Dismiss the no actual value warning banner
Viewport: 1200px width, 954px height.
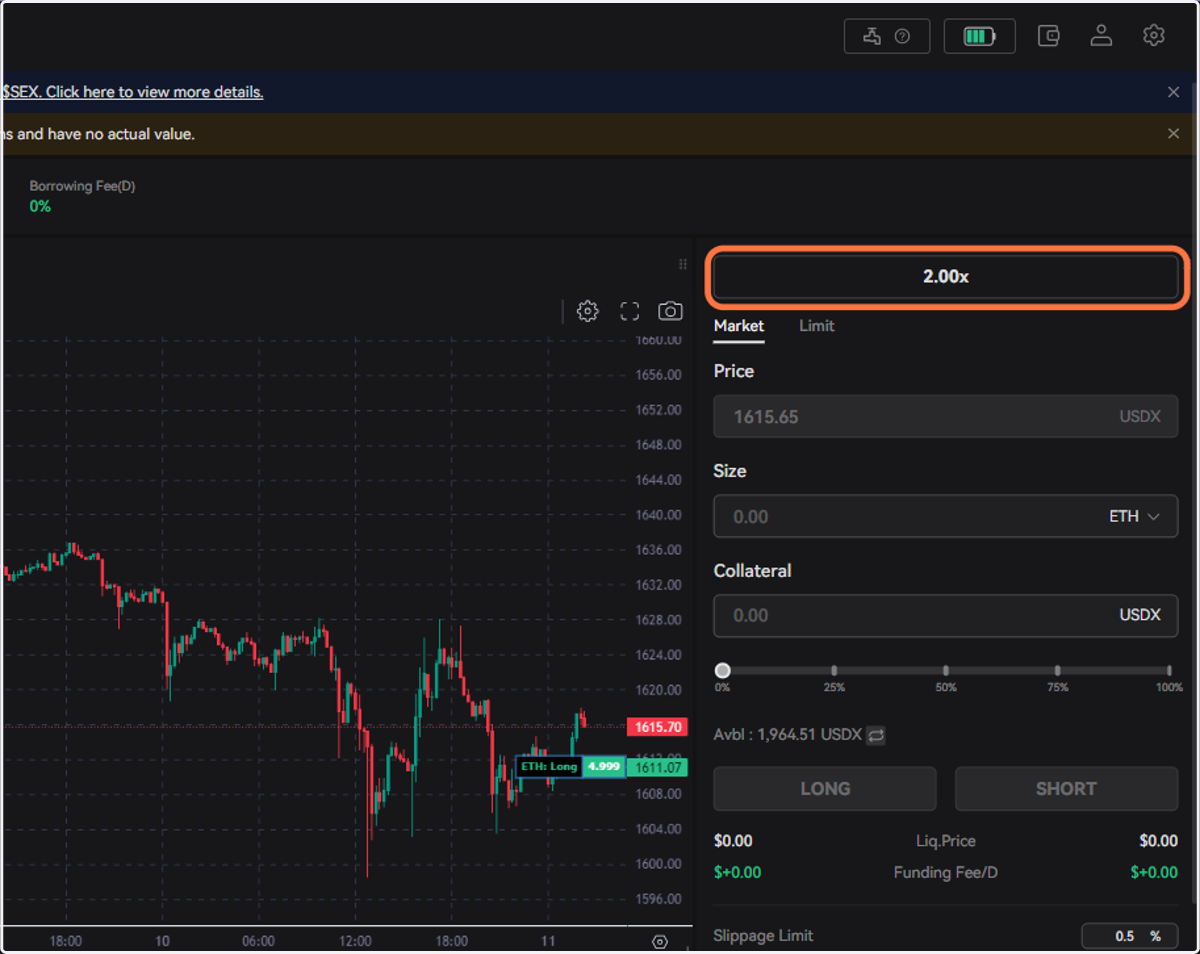click(1174, 134)
